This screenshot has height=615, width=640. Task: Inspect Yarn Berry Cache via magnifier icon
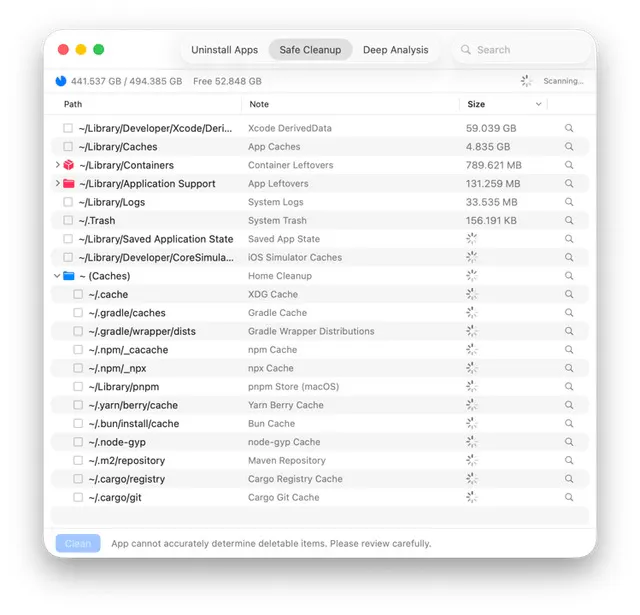click(x=569, y=405)
